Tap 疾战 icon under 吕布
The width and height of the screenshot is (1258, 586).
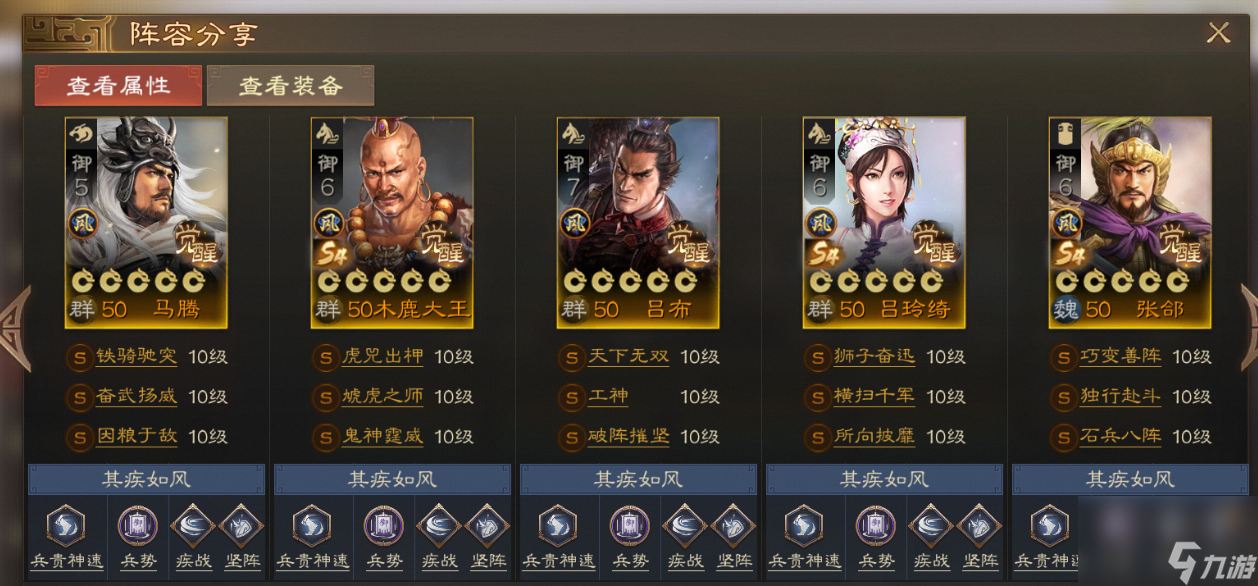[x=685, y=526]
